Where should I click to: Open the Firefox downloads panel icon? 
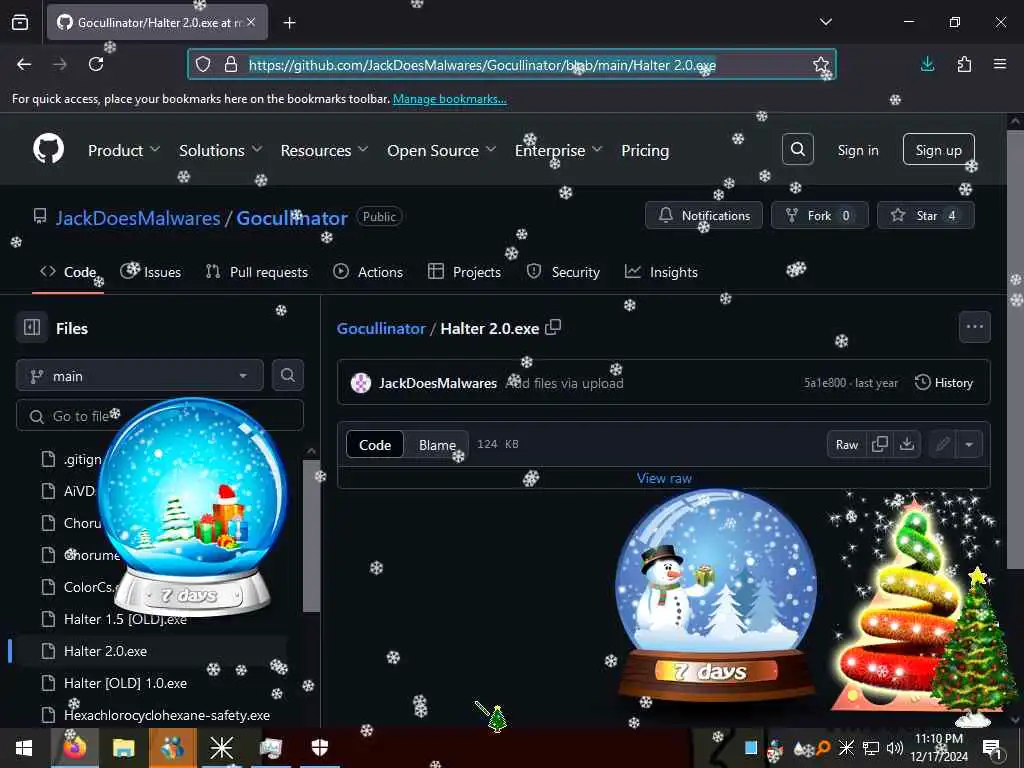(x=927, y=64)
